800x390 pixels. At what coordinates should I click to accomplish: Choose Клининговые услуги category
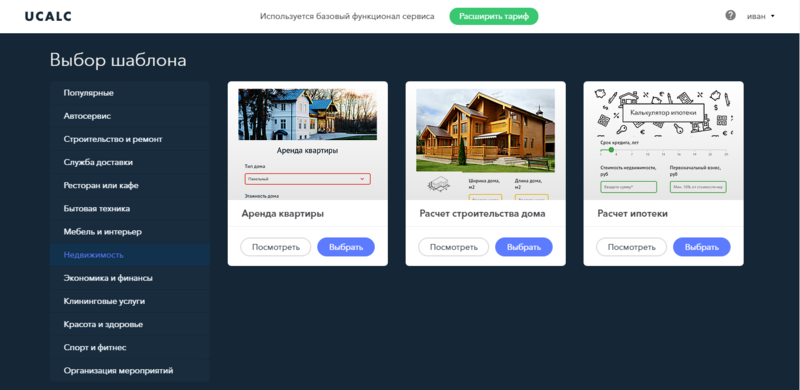(x=130, y=301)
